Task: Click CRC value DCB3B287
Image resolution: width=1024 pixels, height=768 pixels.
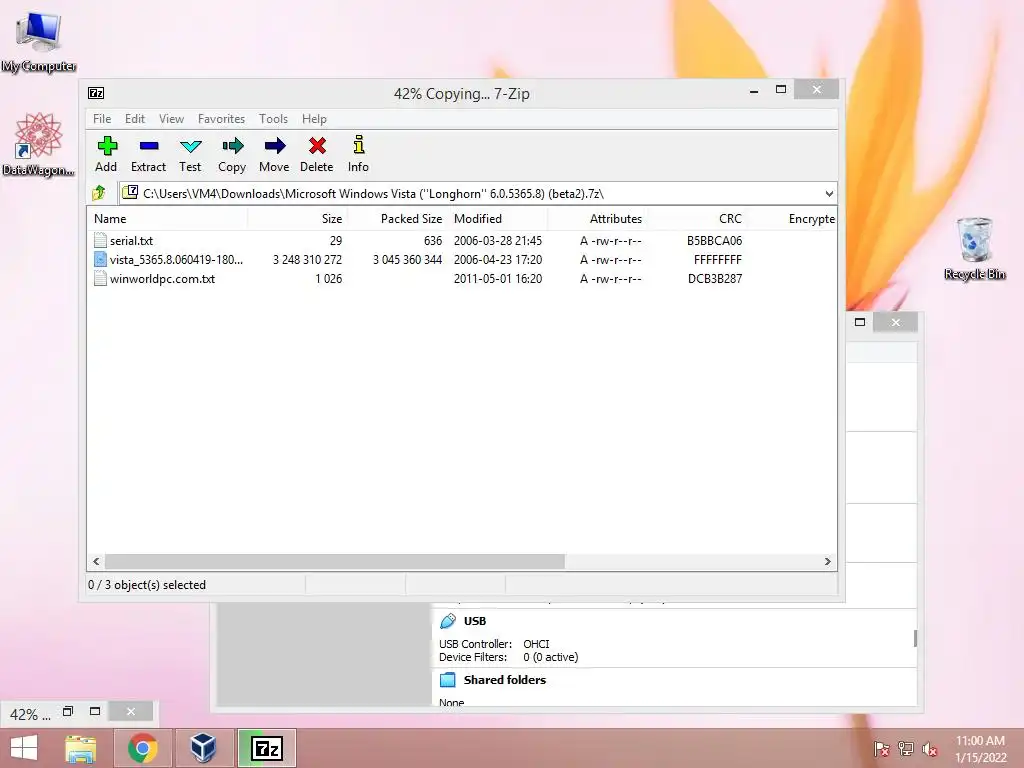Action: tap(714, 278)
